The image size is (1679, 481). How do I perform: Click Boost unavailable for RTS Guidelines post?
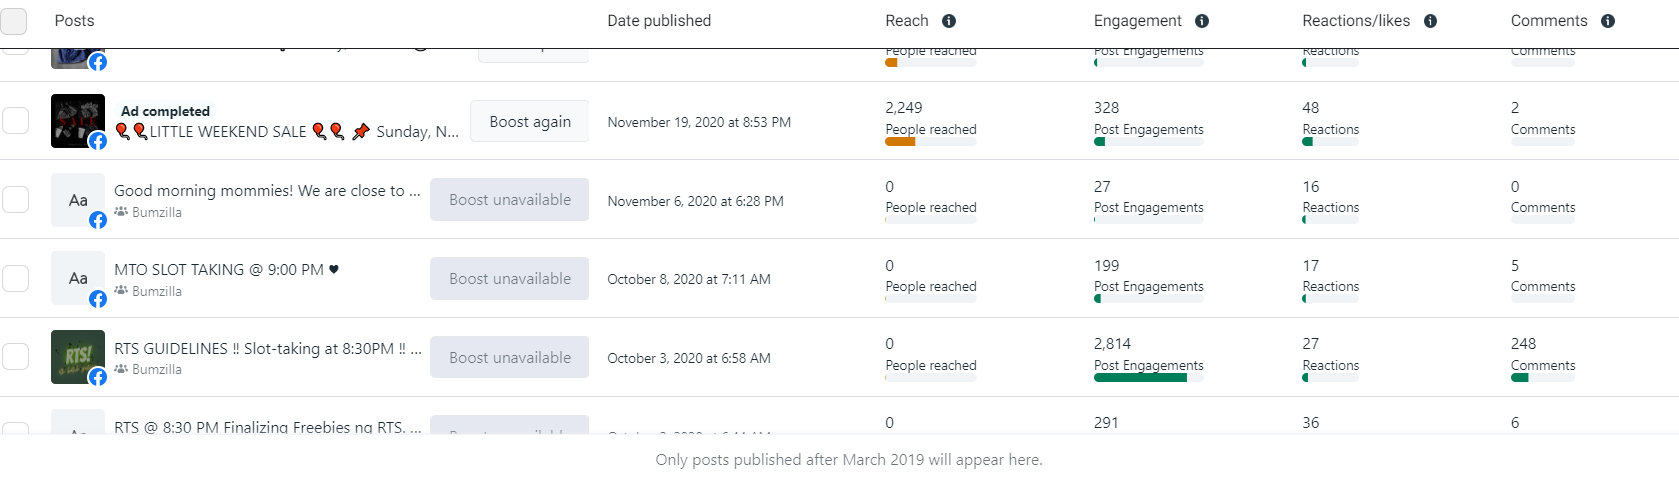pyautogui.click(x=510, y=358)
